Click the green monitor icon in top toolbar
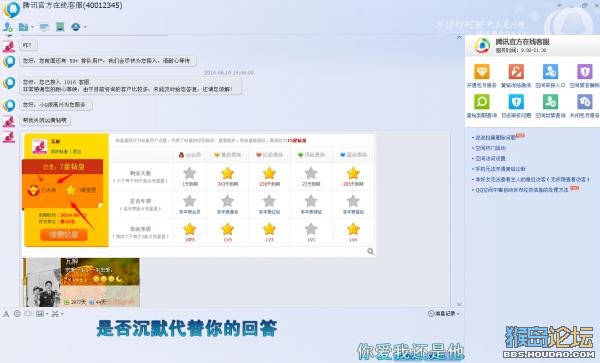600x363 pixels. tap(60, 27)
